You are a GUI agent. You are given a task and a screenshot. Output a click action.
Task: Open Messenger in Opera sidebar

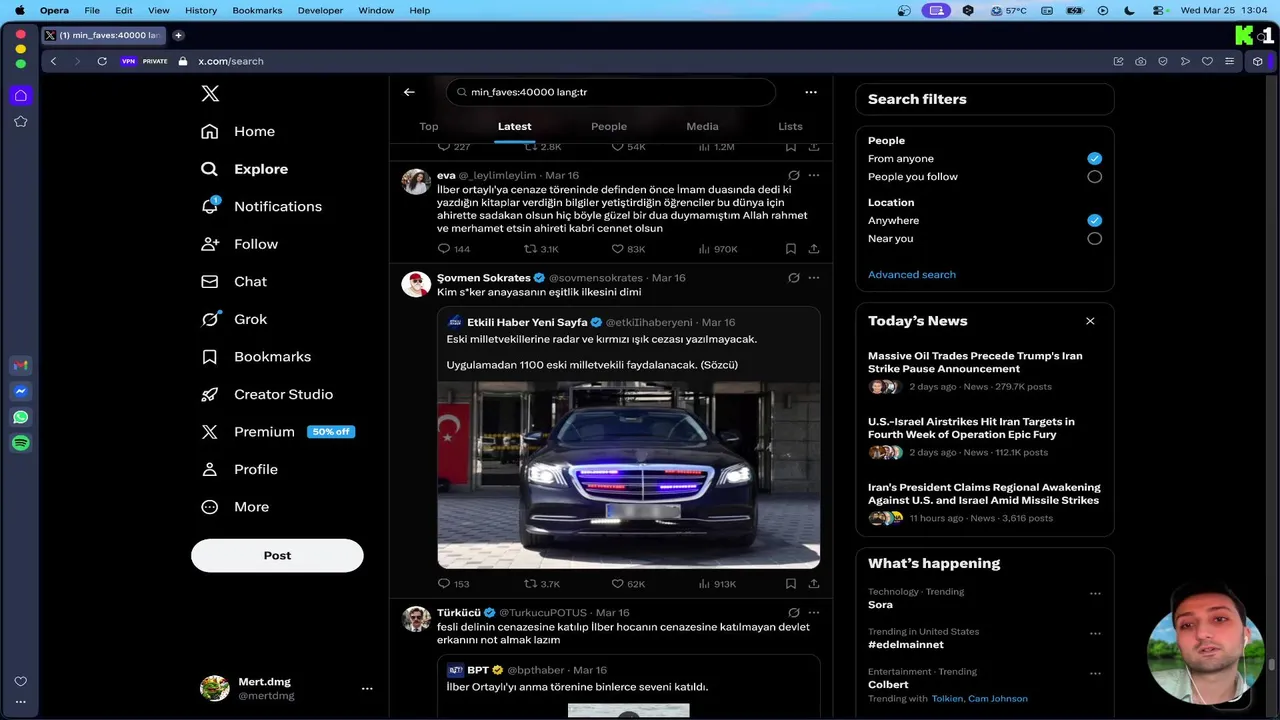[21, 391]
